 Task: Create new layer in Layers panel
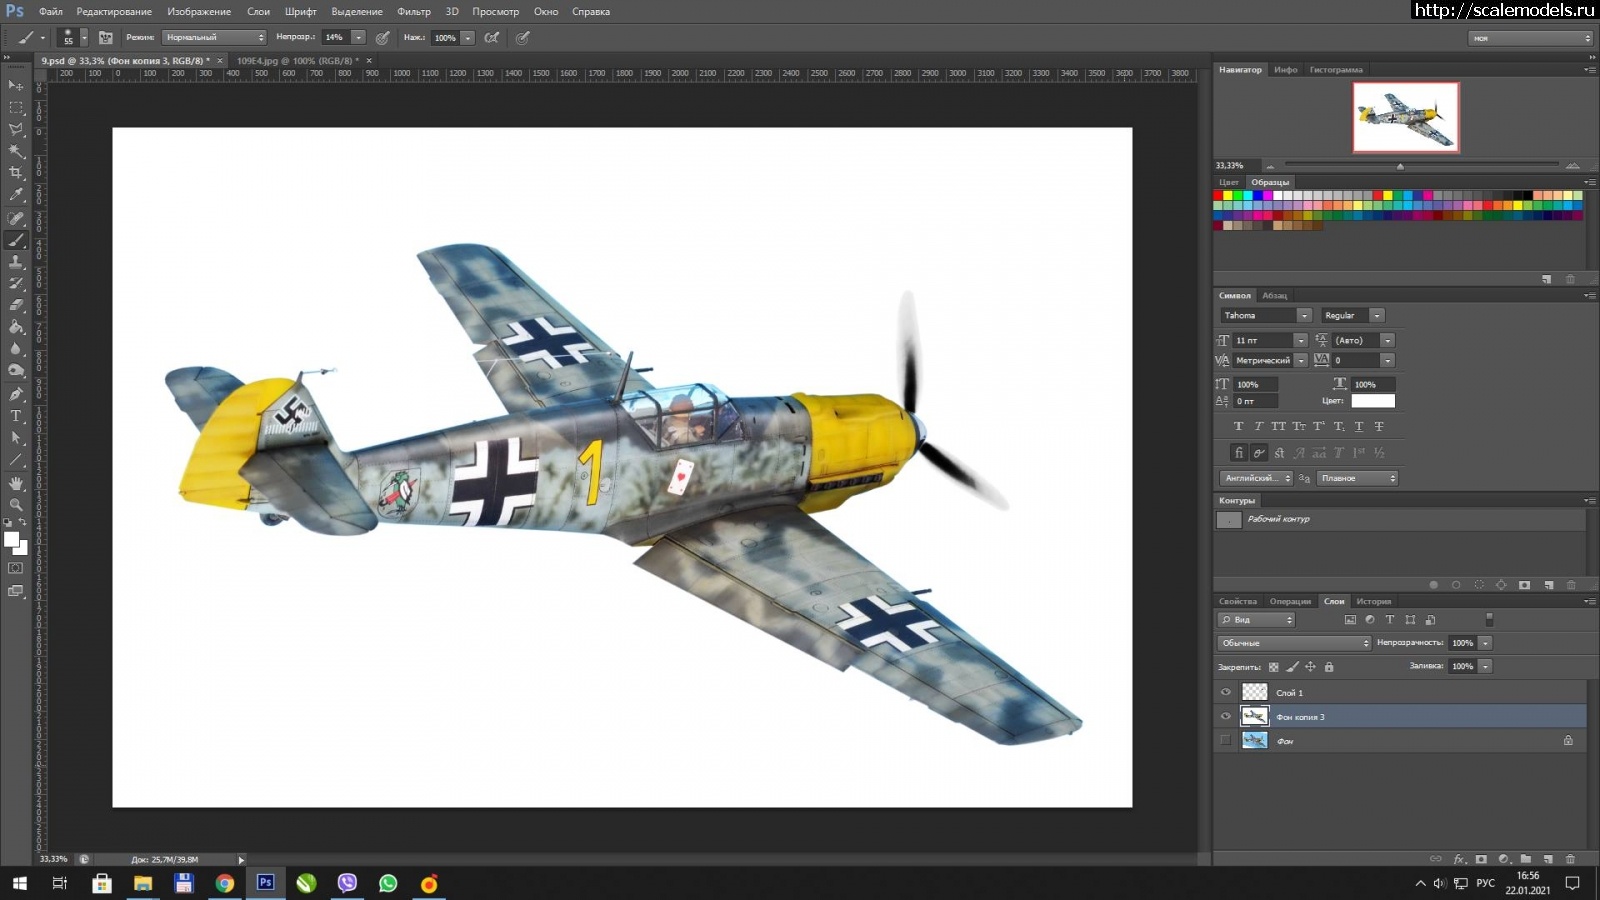pyautogui.click(x=1548, y=859)
